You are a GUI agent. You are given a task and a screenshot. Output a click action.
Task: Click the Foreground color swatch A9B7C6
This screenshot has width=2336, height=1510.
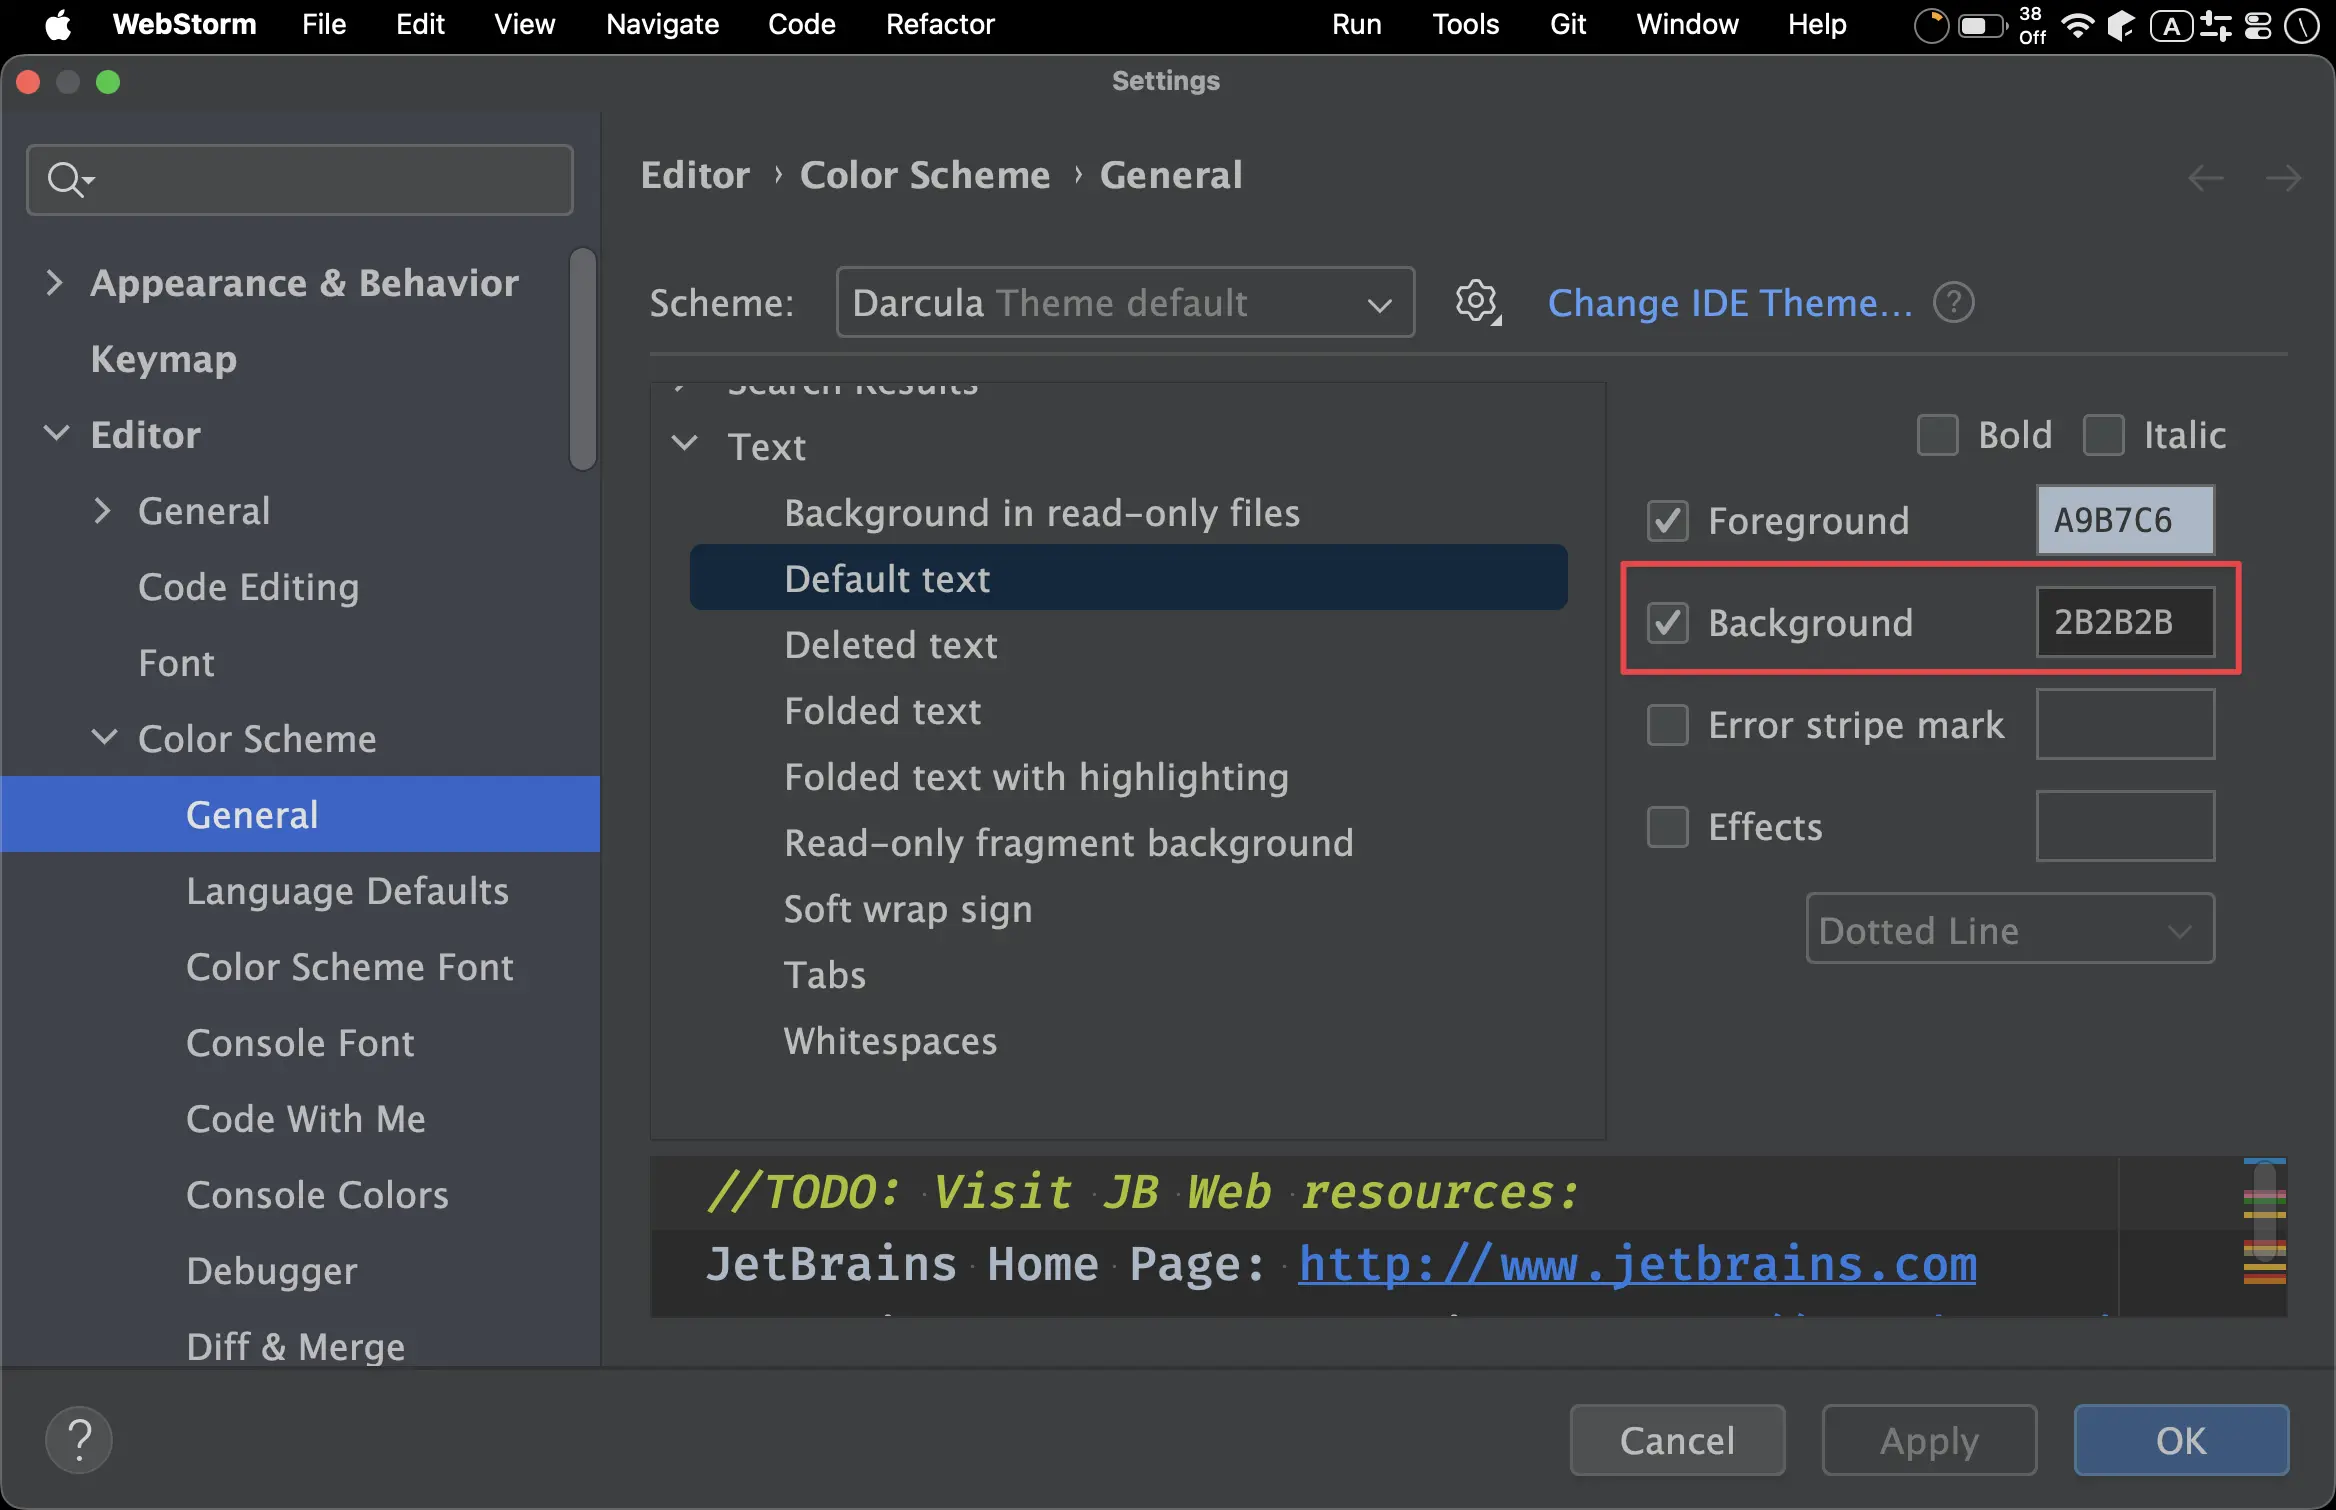tap(2125, 520)
